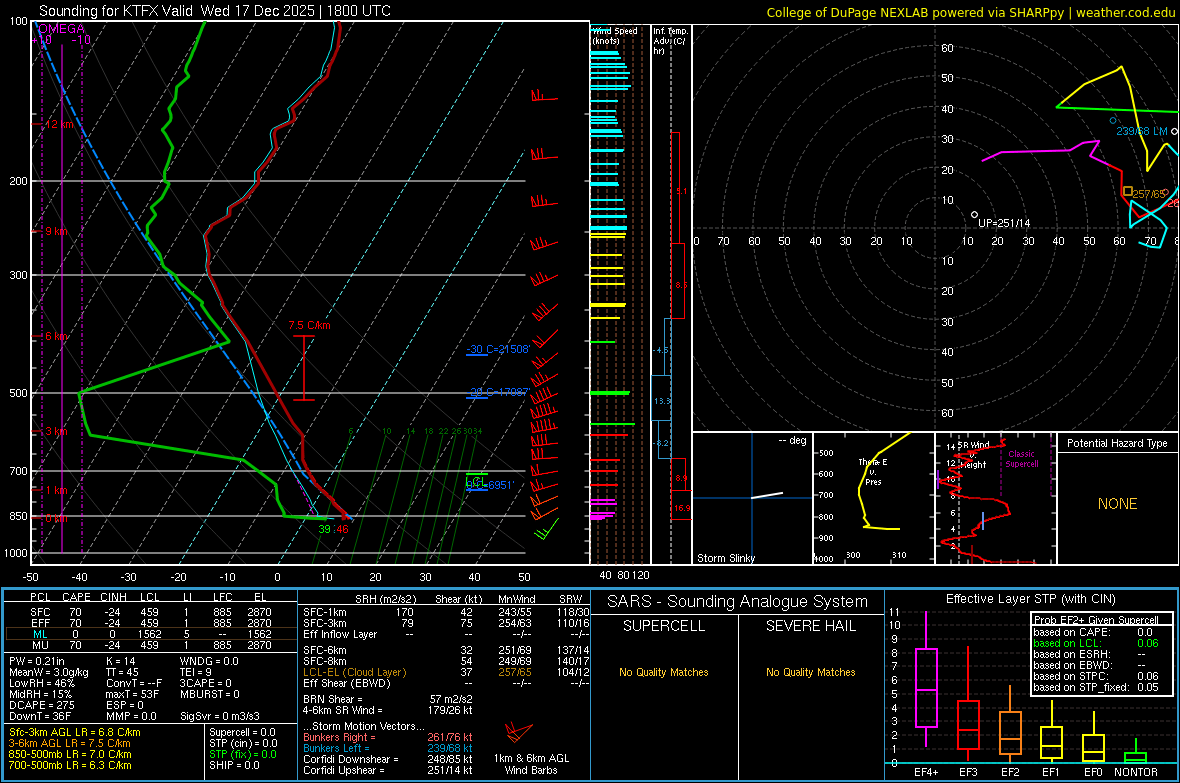Select the SFC parcel row

click(x=150, y=612)
